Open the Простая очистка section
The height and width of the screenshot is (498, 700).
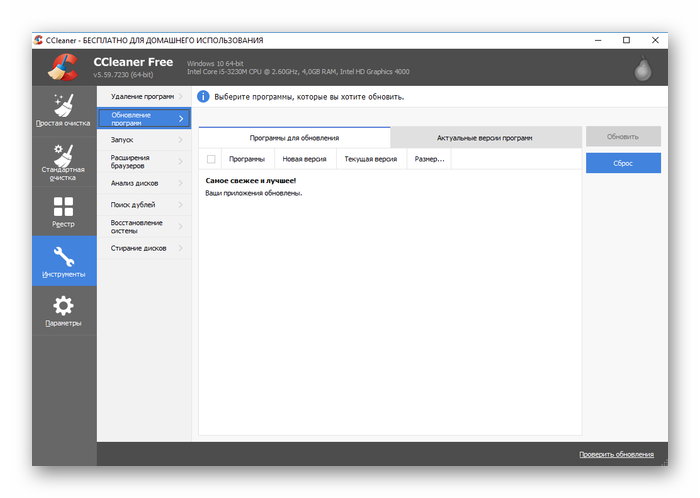64,110
